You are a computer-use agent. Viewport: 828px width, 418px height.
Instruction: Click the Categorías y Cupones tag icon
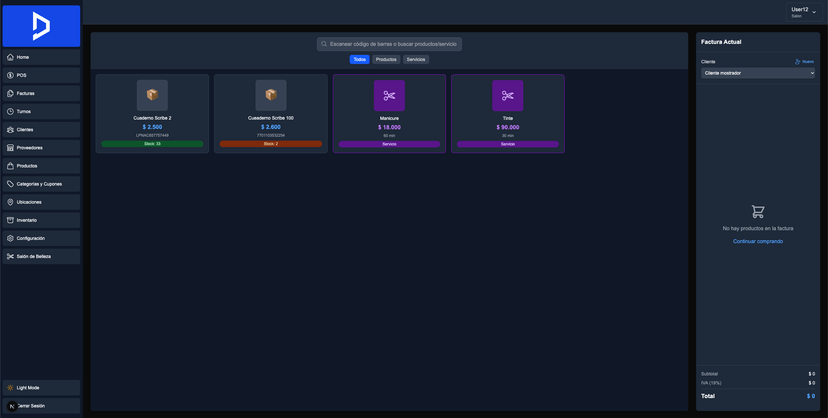[10, 184]
